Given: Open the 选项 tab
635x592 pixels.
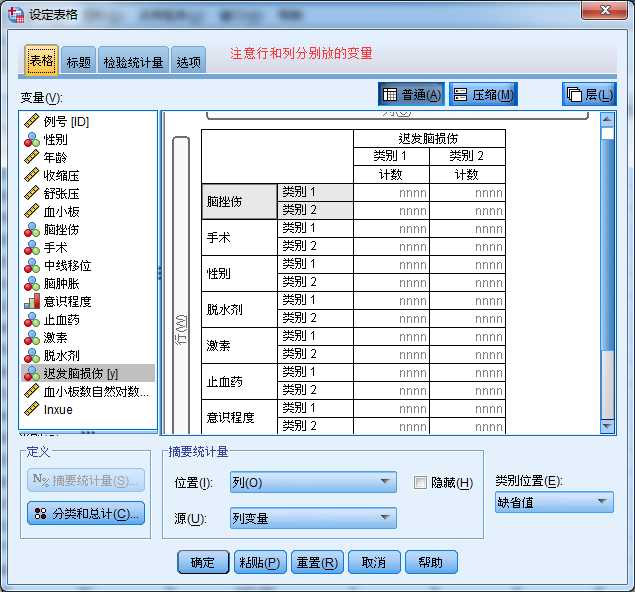Looking at the screenshot, I should pos(188,62).
